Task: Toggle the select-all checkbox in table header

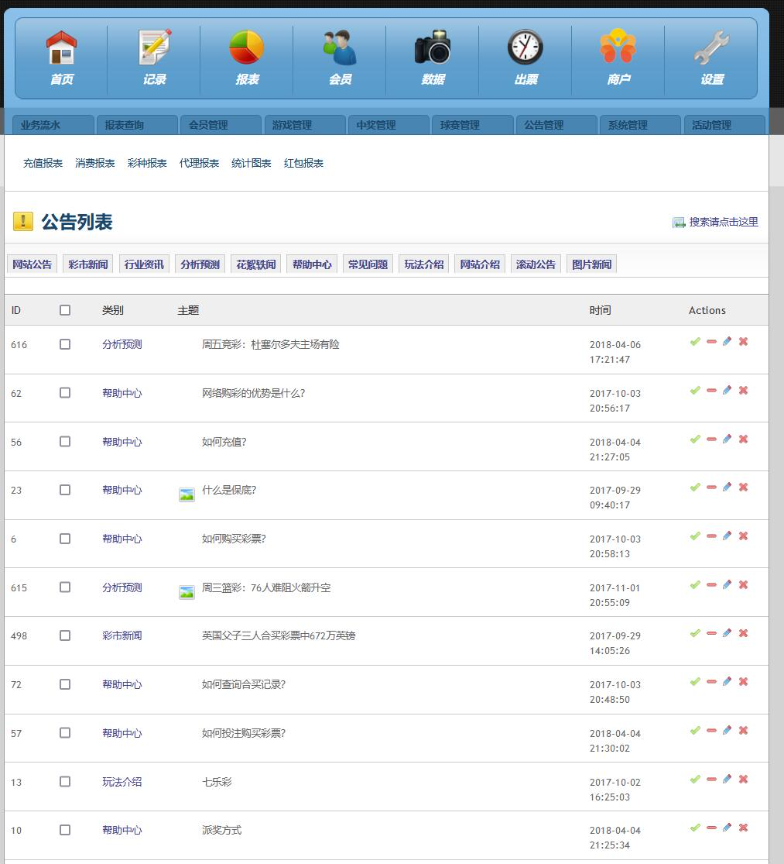Action: coord(65,310)
